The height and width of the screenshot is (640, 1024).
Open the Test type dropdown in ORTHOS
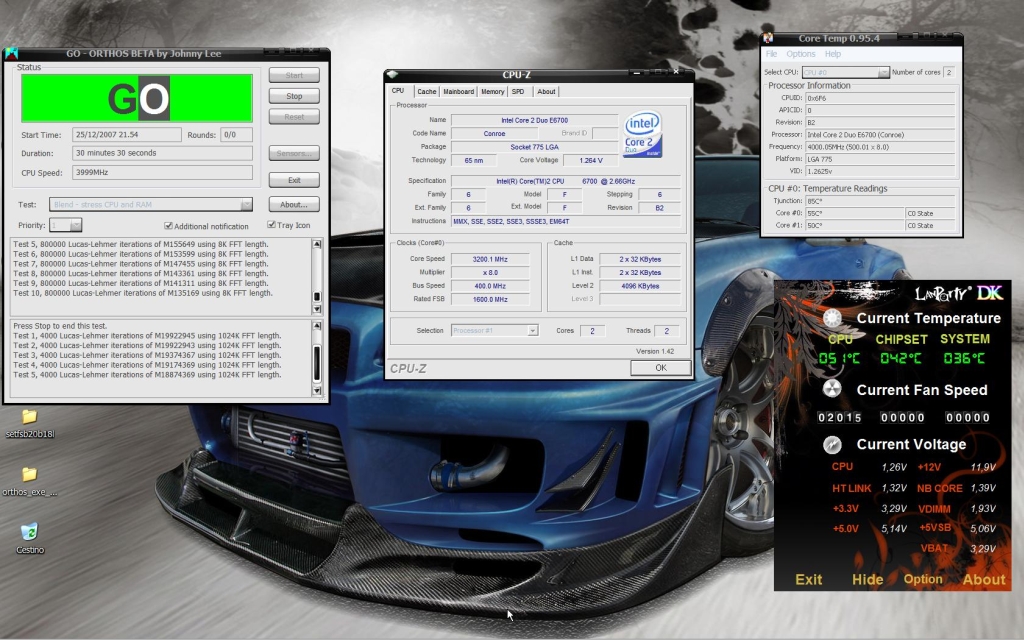click(246, 204)
